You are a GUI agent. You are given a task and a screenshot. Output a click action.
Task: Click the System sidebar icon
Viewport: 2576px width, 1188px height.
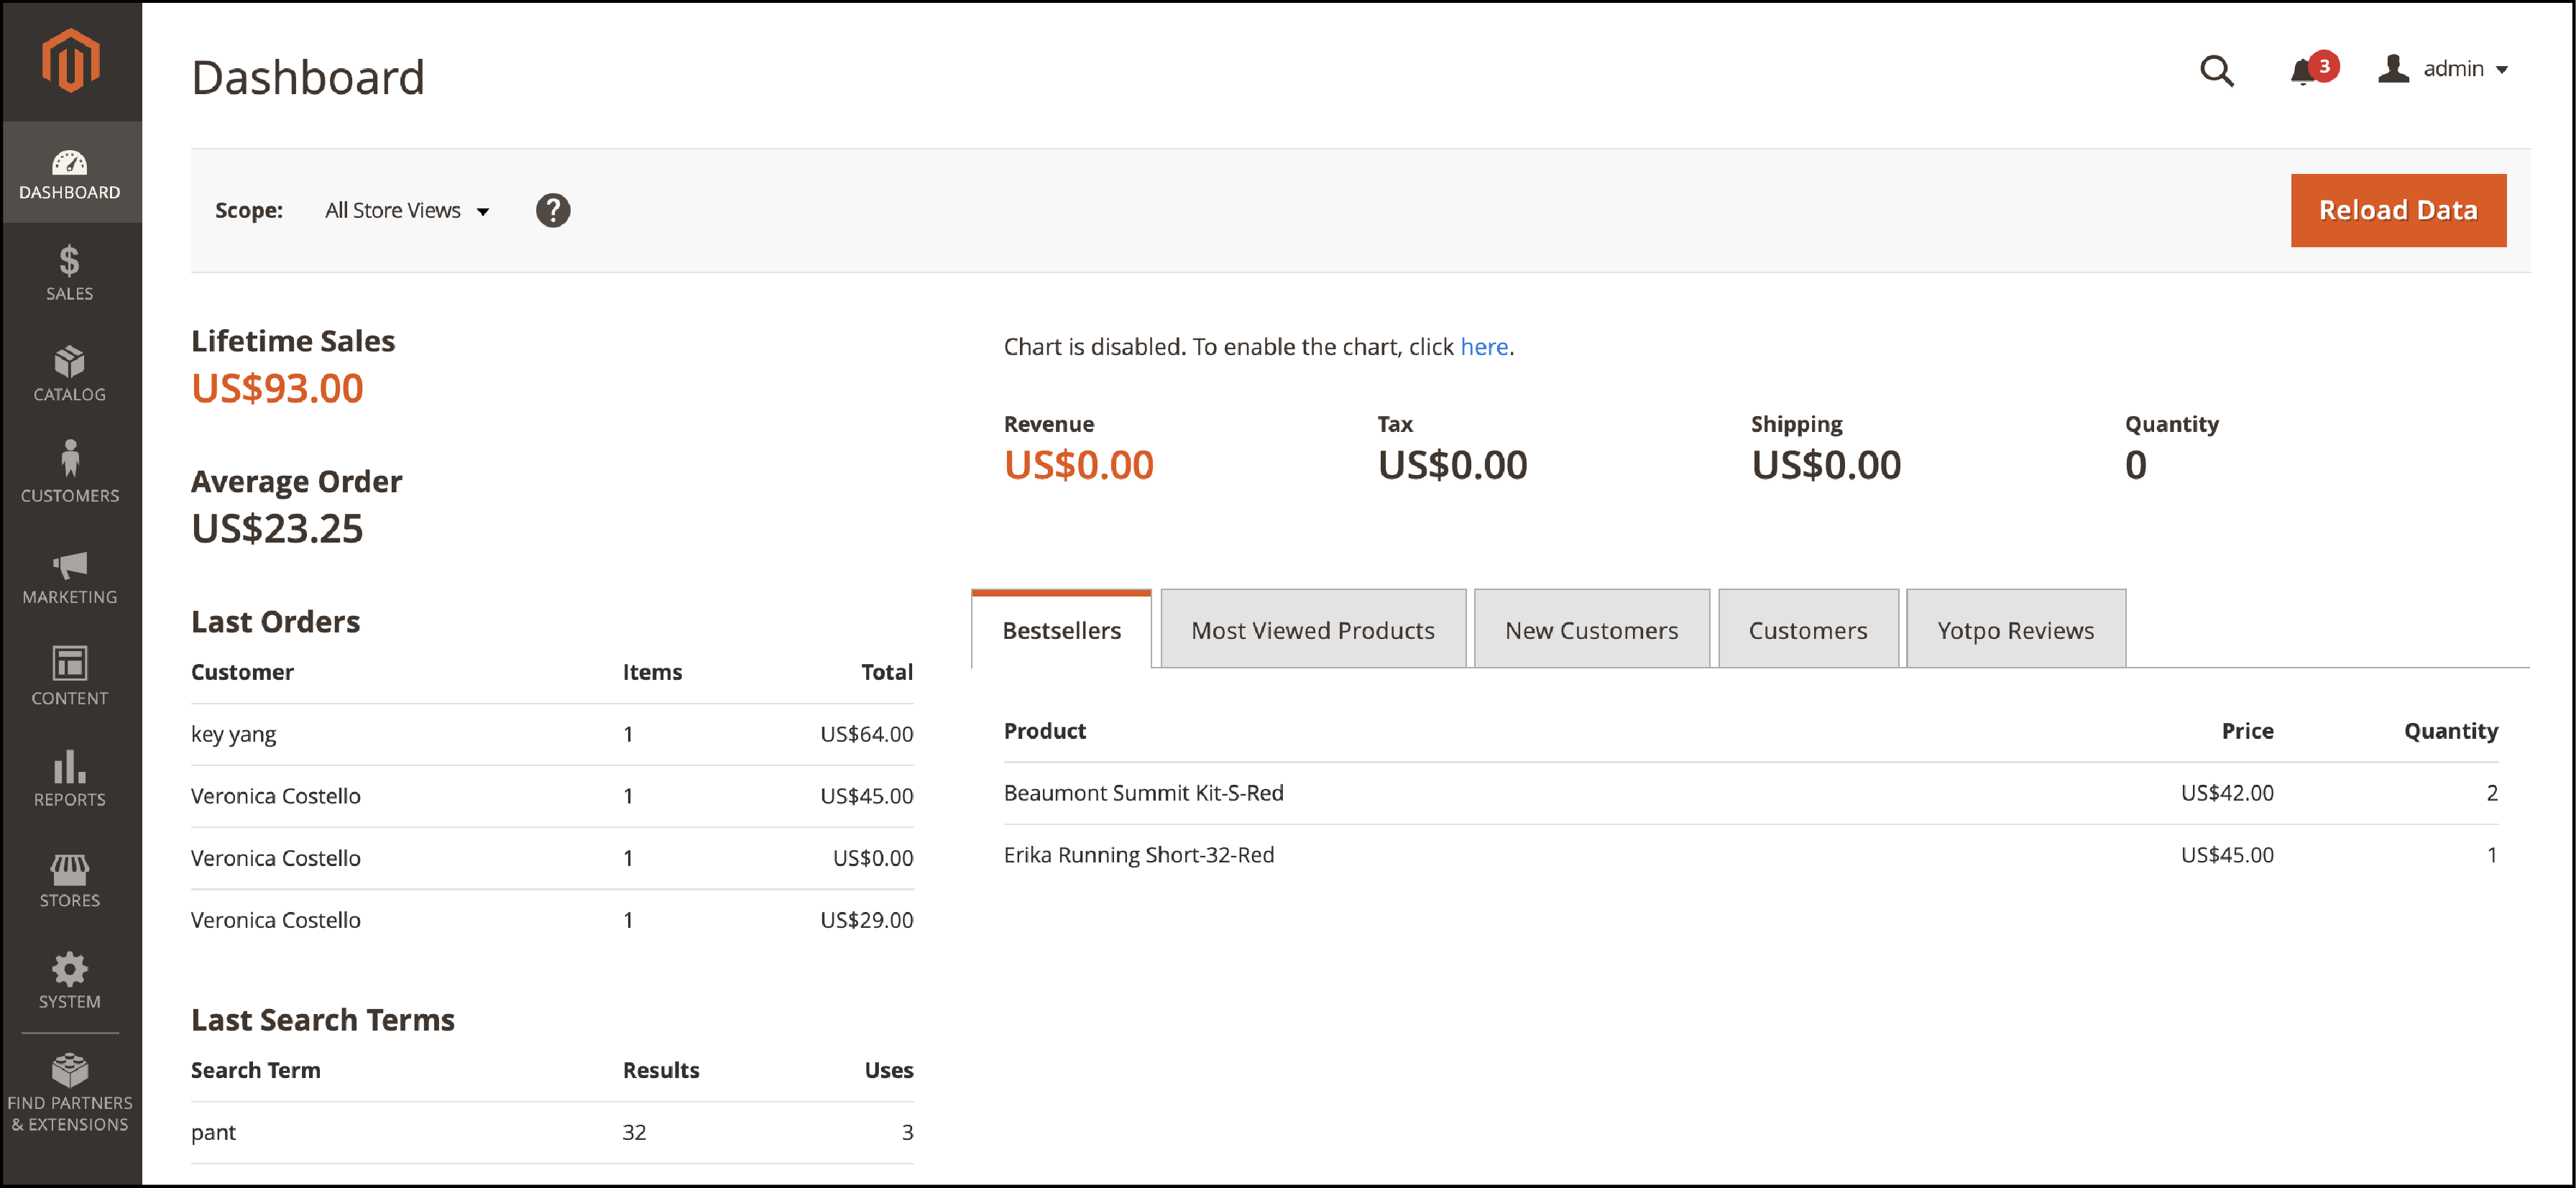coord(69,970)
